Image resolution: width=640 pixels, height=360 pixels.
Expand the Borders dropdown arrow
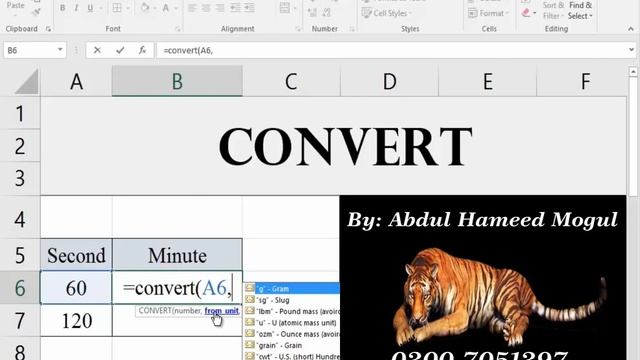[x=128, y=8]
